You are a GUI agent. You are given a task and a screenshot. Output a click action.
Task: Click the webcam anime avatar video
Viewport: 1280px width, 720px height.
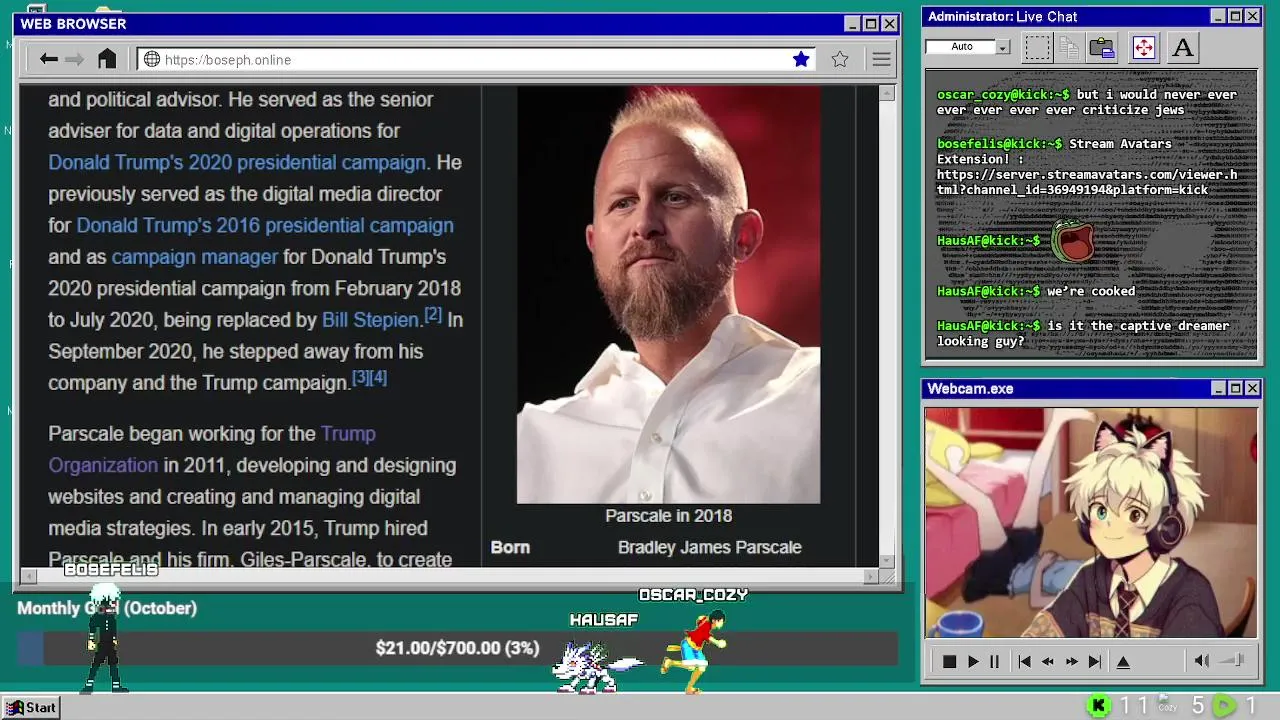[1090, 522]
